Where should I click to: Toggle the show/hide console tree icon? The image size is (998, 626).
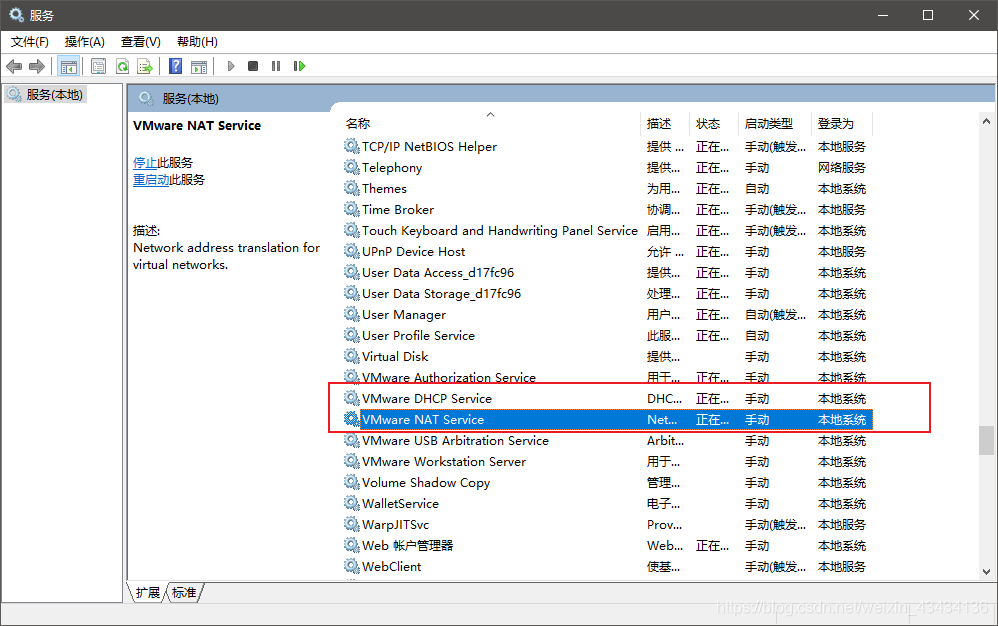tap(69, 66)
